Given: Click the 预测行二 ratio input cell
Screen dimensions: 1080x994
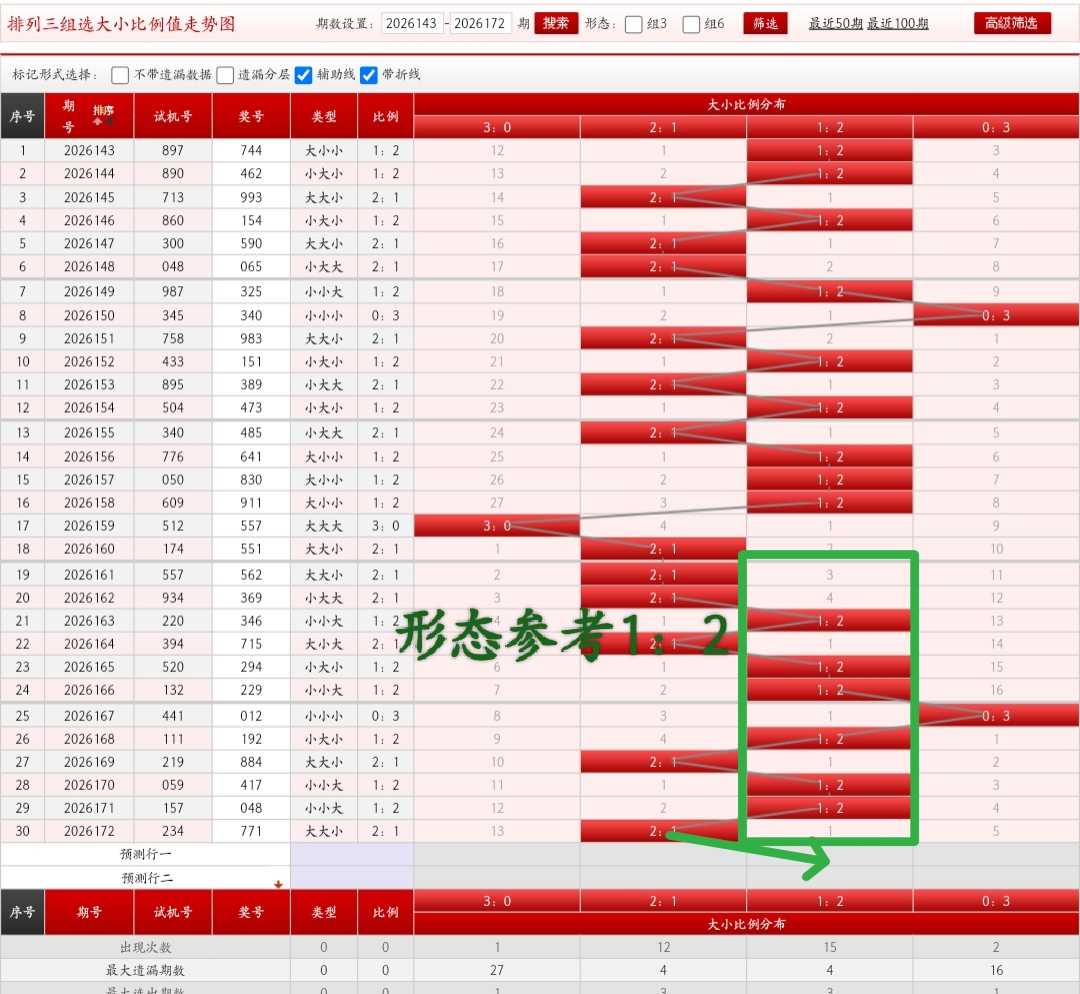Looking at the screenshot, I should pyautogui.click(x=352, y=878).
